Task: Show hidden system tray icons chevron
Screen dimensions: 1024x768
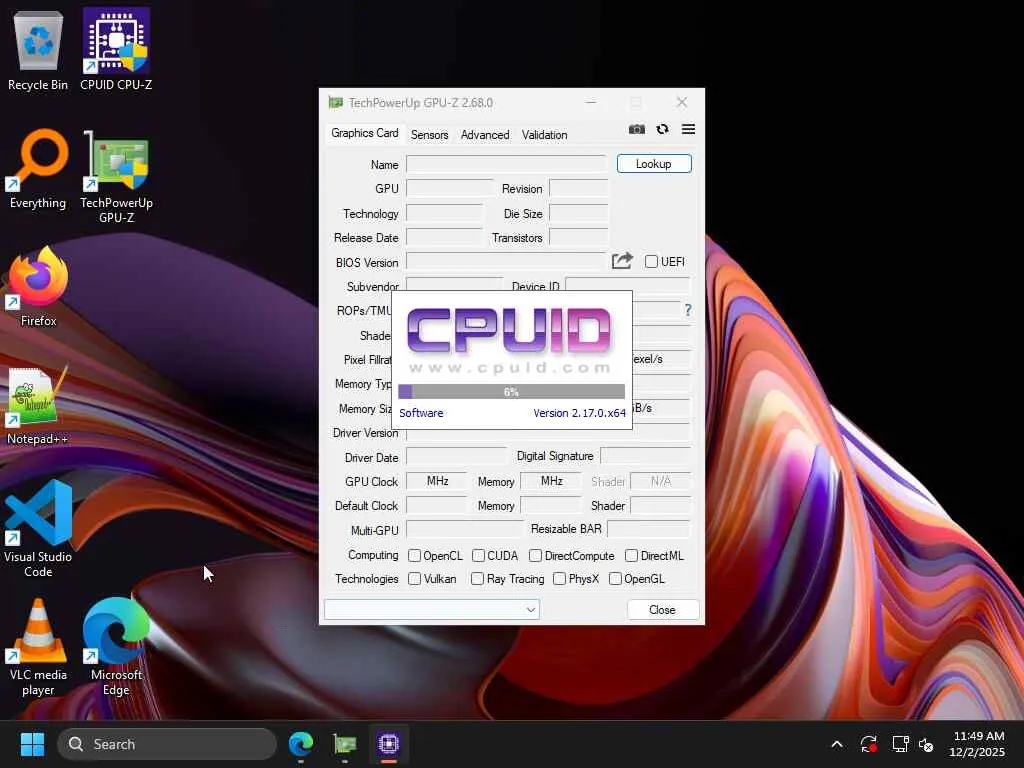Action: tap(837, 744)
